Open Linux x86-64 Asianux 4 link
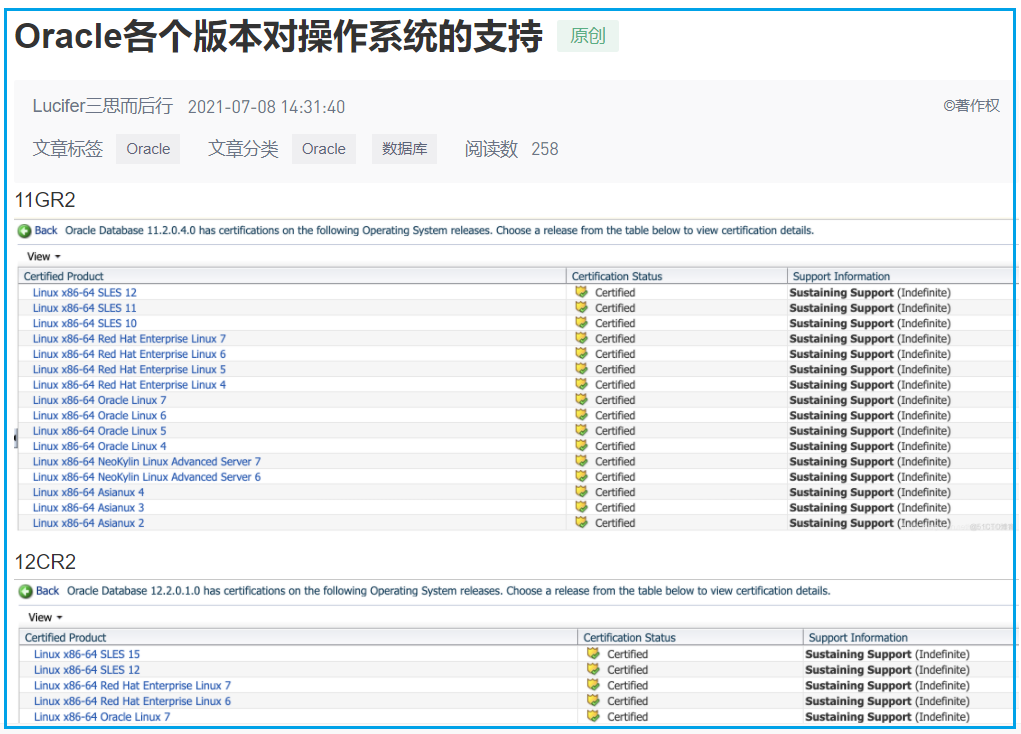 tap(89, 492)
